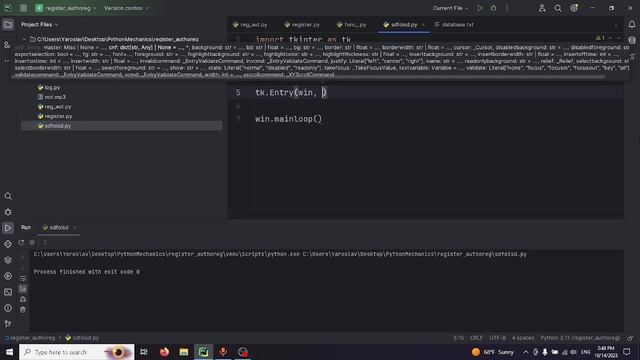Run the current file with the play icon

[x=480, y=8]
